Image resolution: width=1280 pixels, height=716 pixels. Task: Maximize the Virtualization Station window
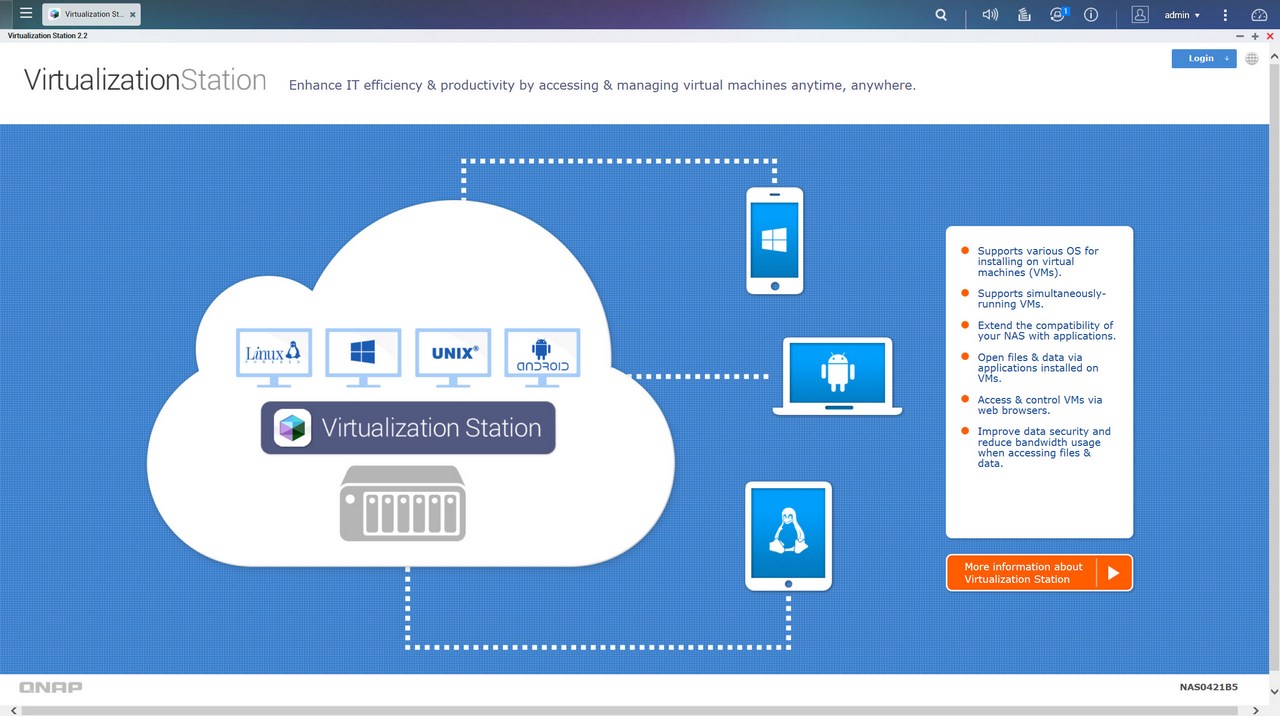[x=1255, y=36]
